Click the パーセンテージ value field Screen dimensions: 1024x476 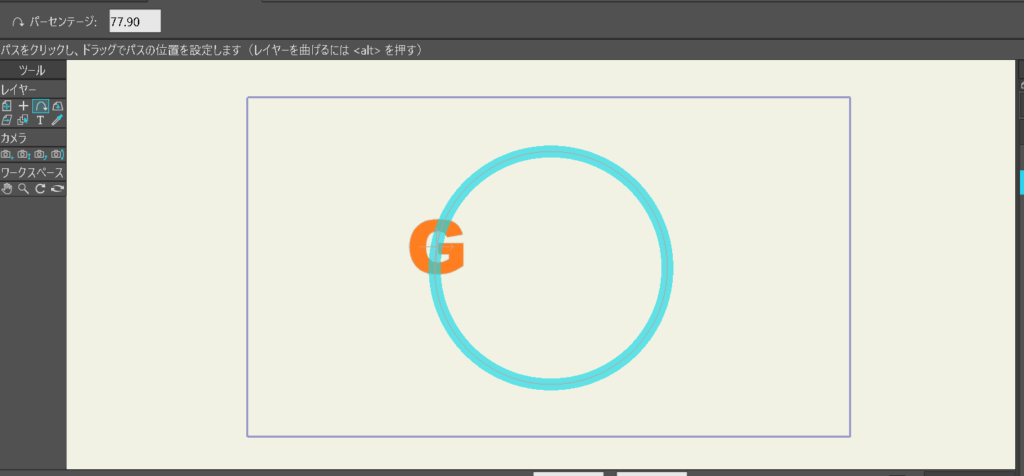click(134, 21)
